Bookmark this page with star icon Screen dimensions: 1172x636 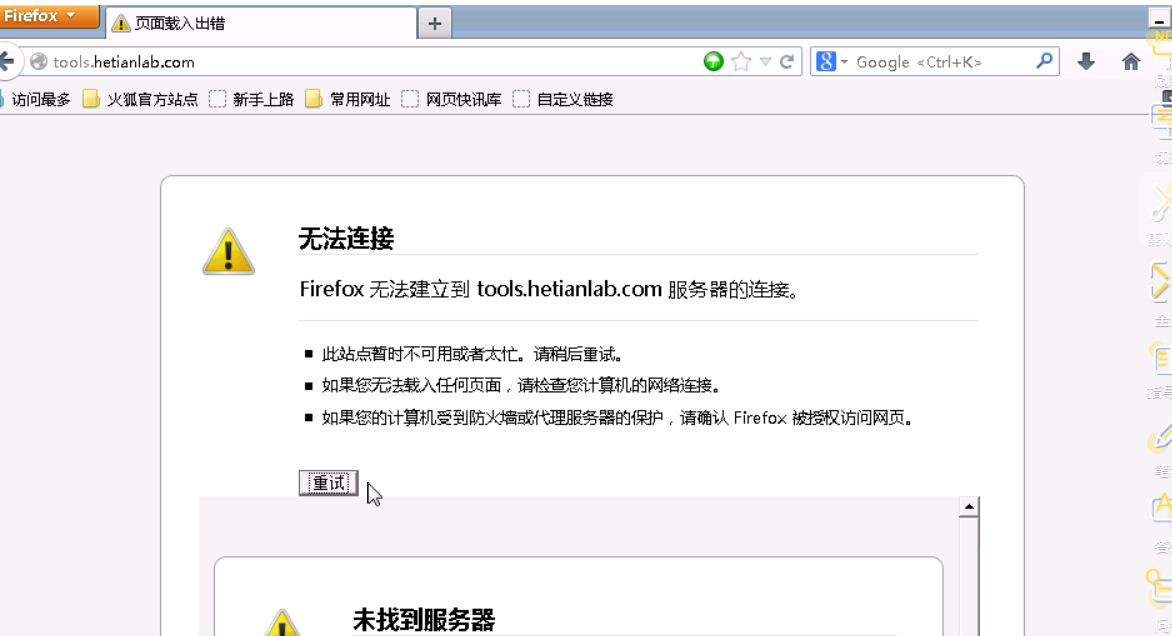pos(741,61)
